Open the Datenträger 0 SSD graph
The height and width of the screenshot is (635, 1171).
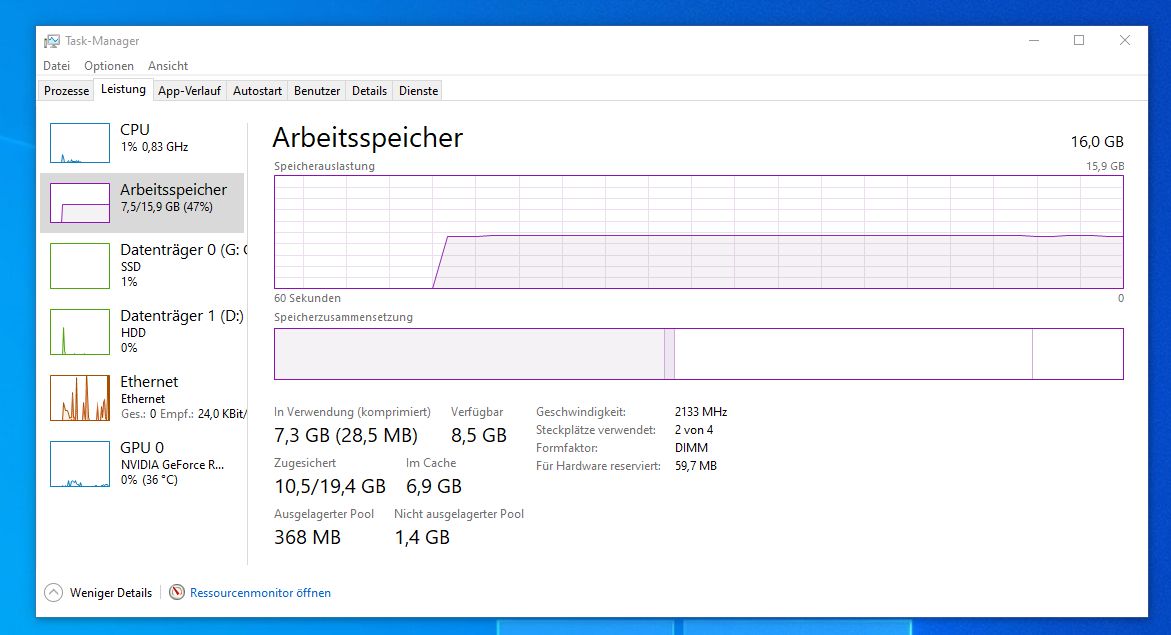point(80,265)
